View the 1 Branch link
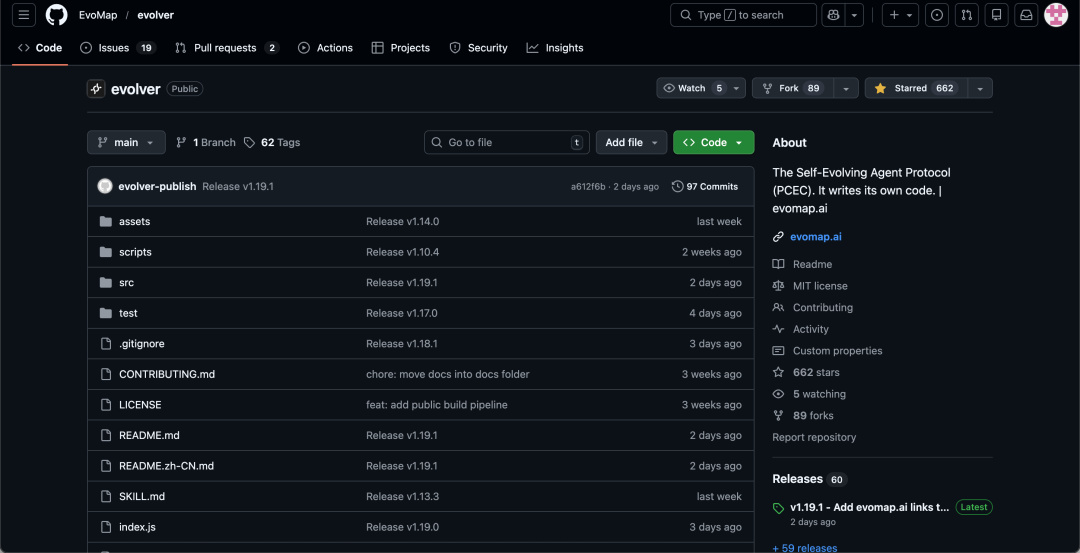The image size is (1080, 553). click(206, 142)
